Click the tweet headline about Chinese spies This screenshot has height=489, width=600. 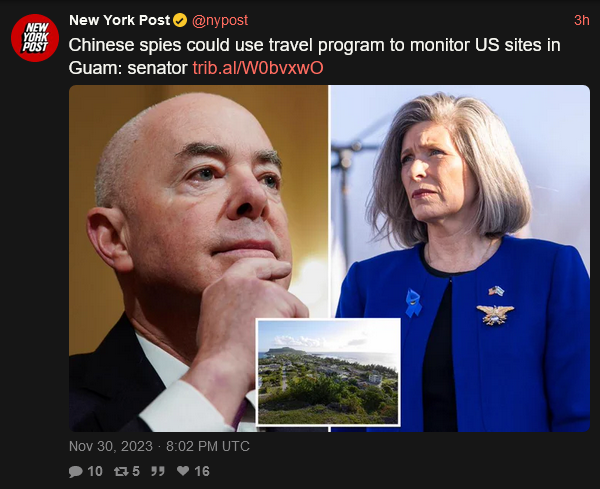[314, 56]
